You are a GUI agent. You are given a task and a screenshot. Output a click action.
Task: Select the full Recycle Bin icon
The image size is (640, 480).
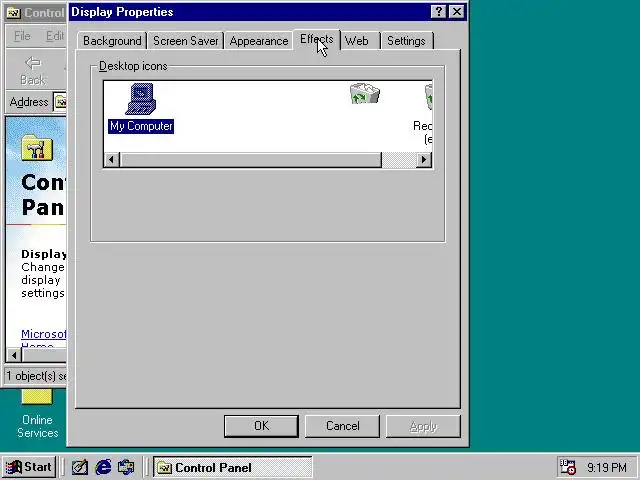coord(365,93)
